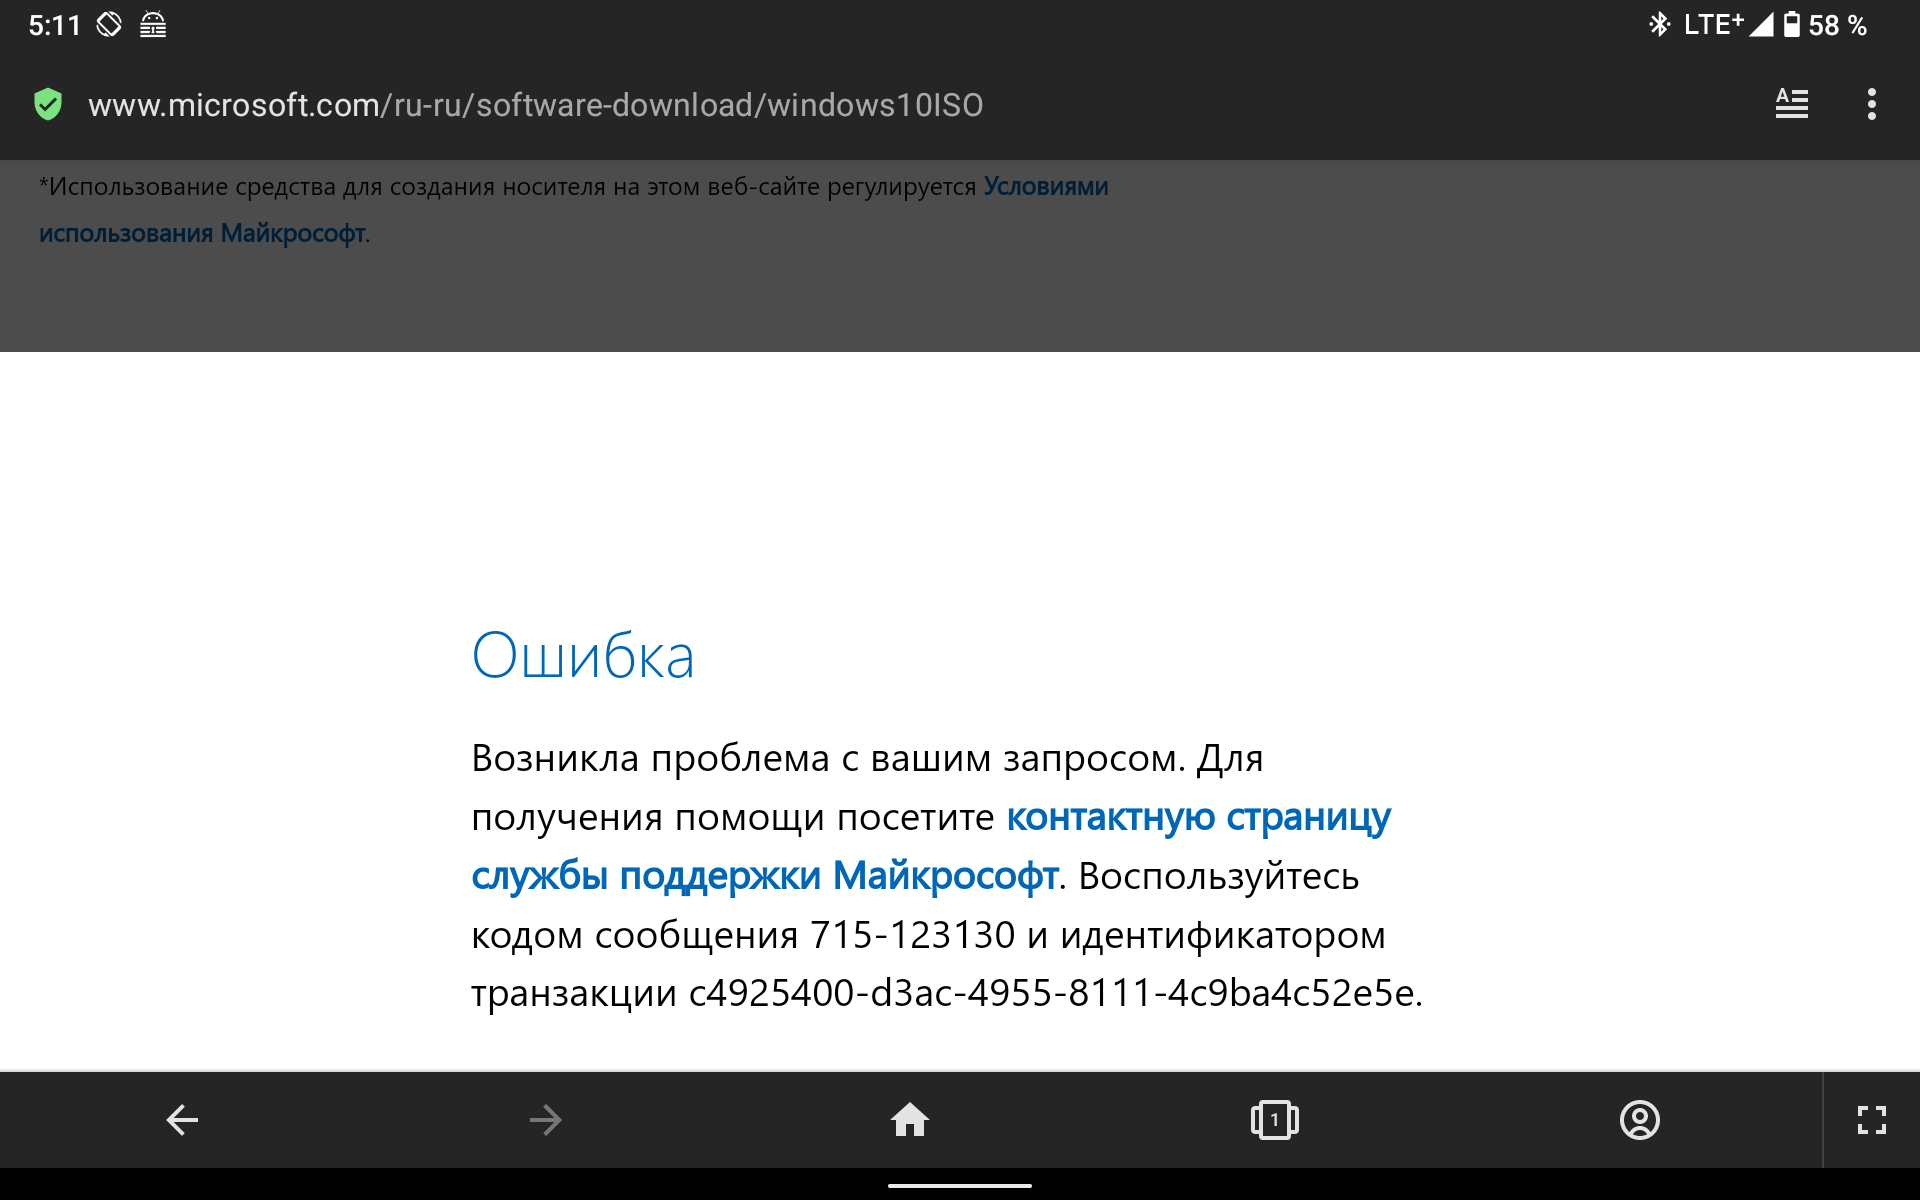Screen dimensions: 1920x1200
Task: Tap the microsoft.com URL in address bar
Action: coord(535,105)
